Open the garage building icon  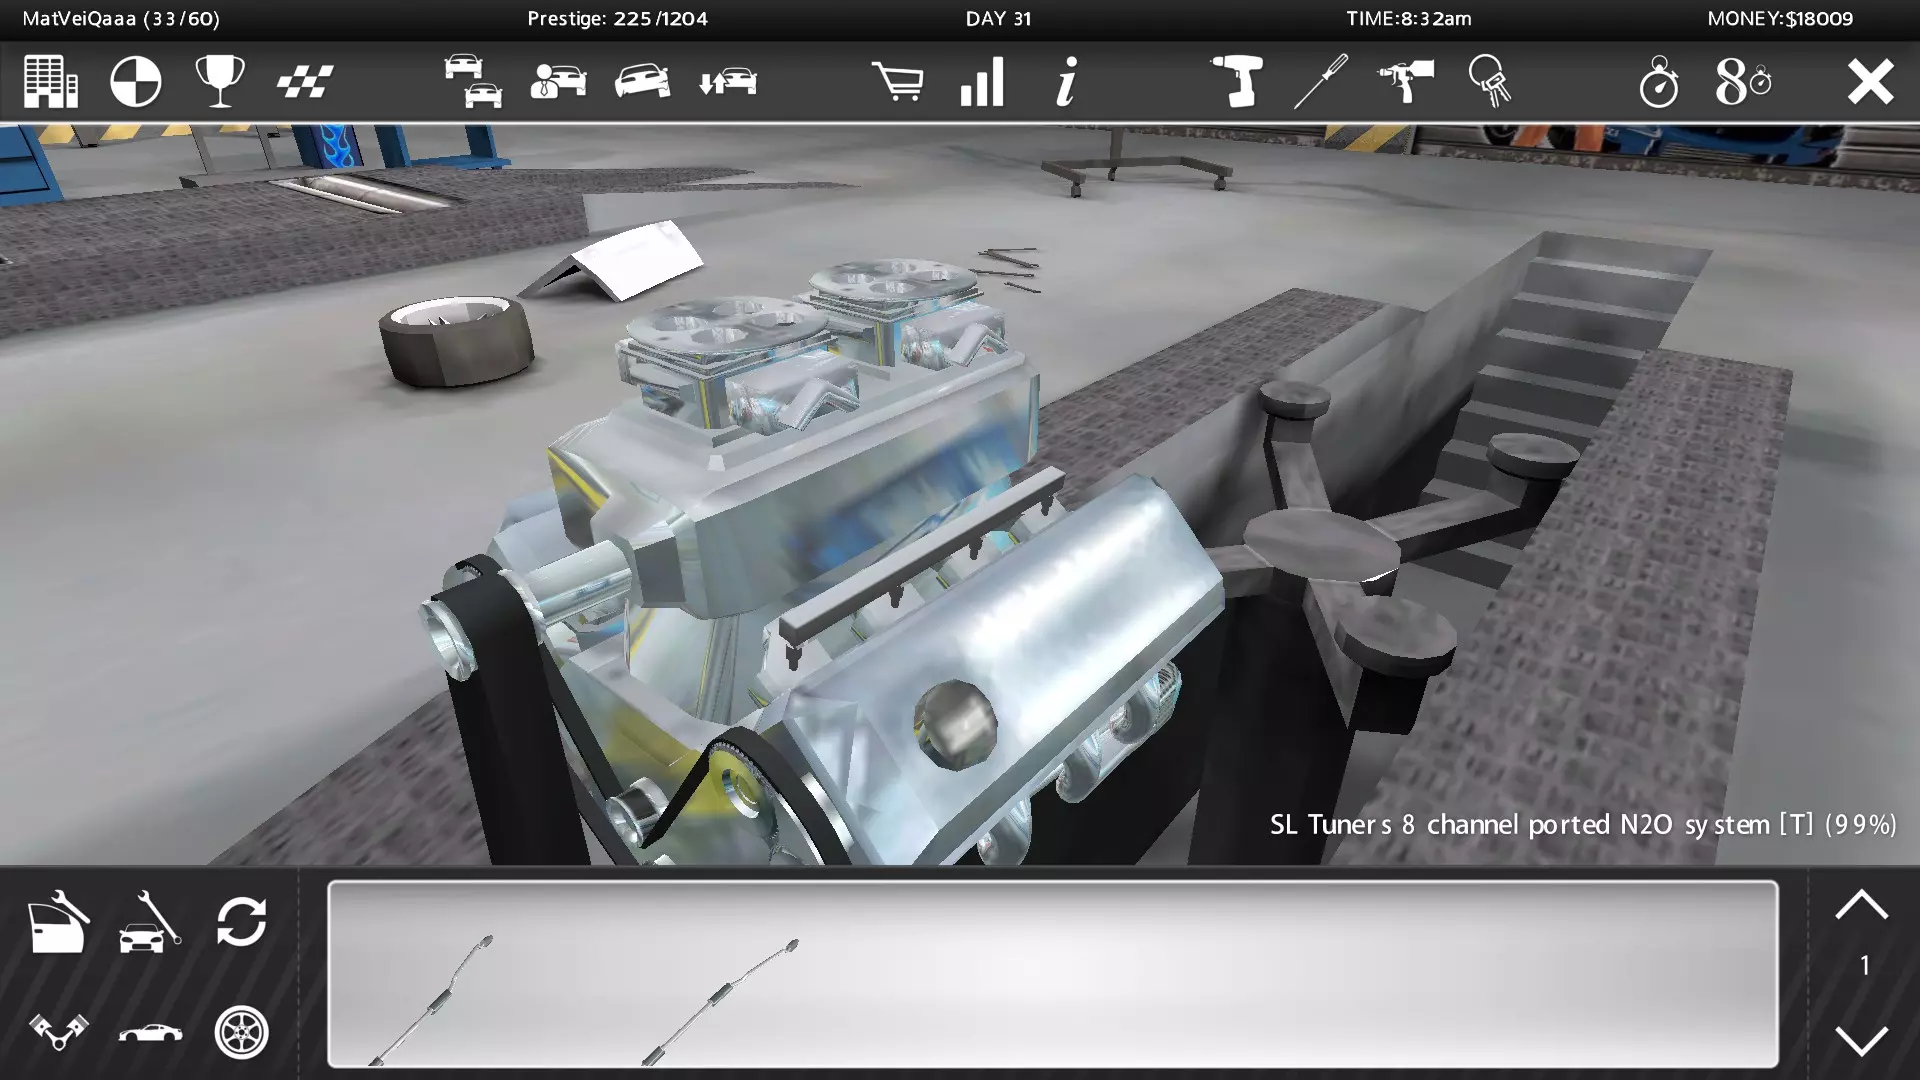tap(50, 81)
